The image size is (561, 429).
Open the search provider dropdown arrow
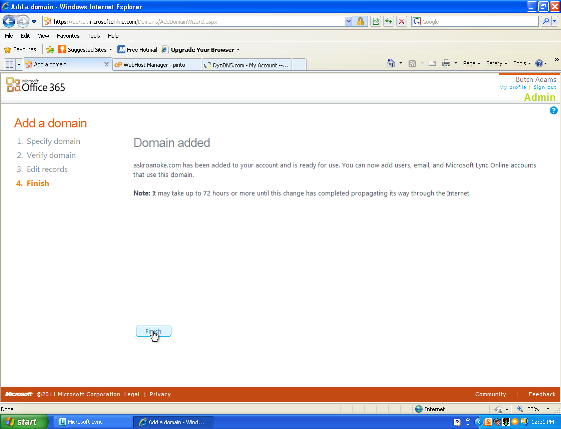click(555, 21)
